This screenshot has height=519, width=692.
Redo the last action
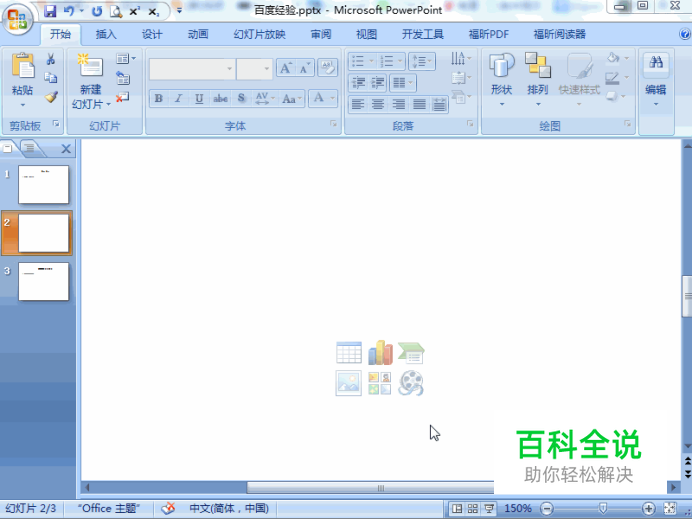pyautogui.click(x=97, y=11)
